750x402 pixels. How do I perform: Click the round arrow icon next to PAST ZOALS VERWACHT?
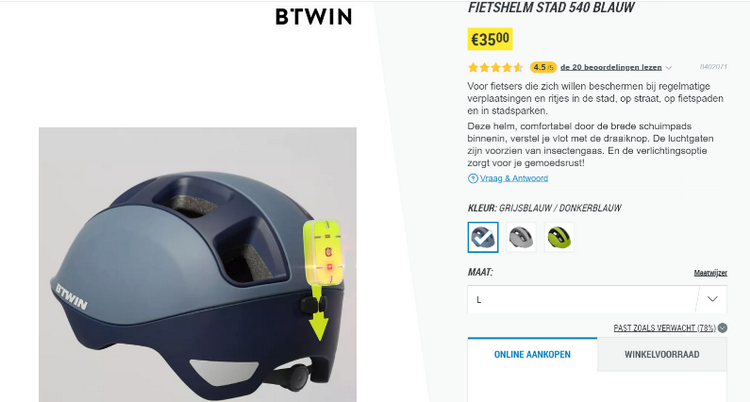(x=723, y=328)
